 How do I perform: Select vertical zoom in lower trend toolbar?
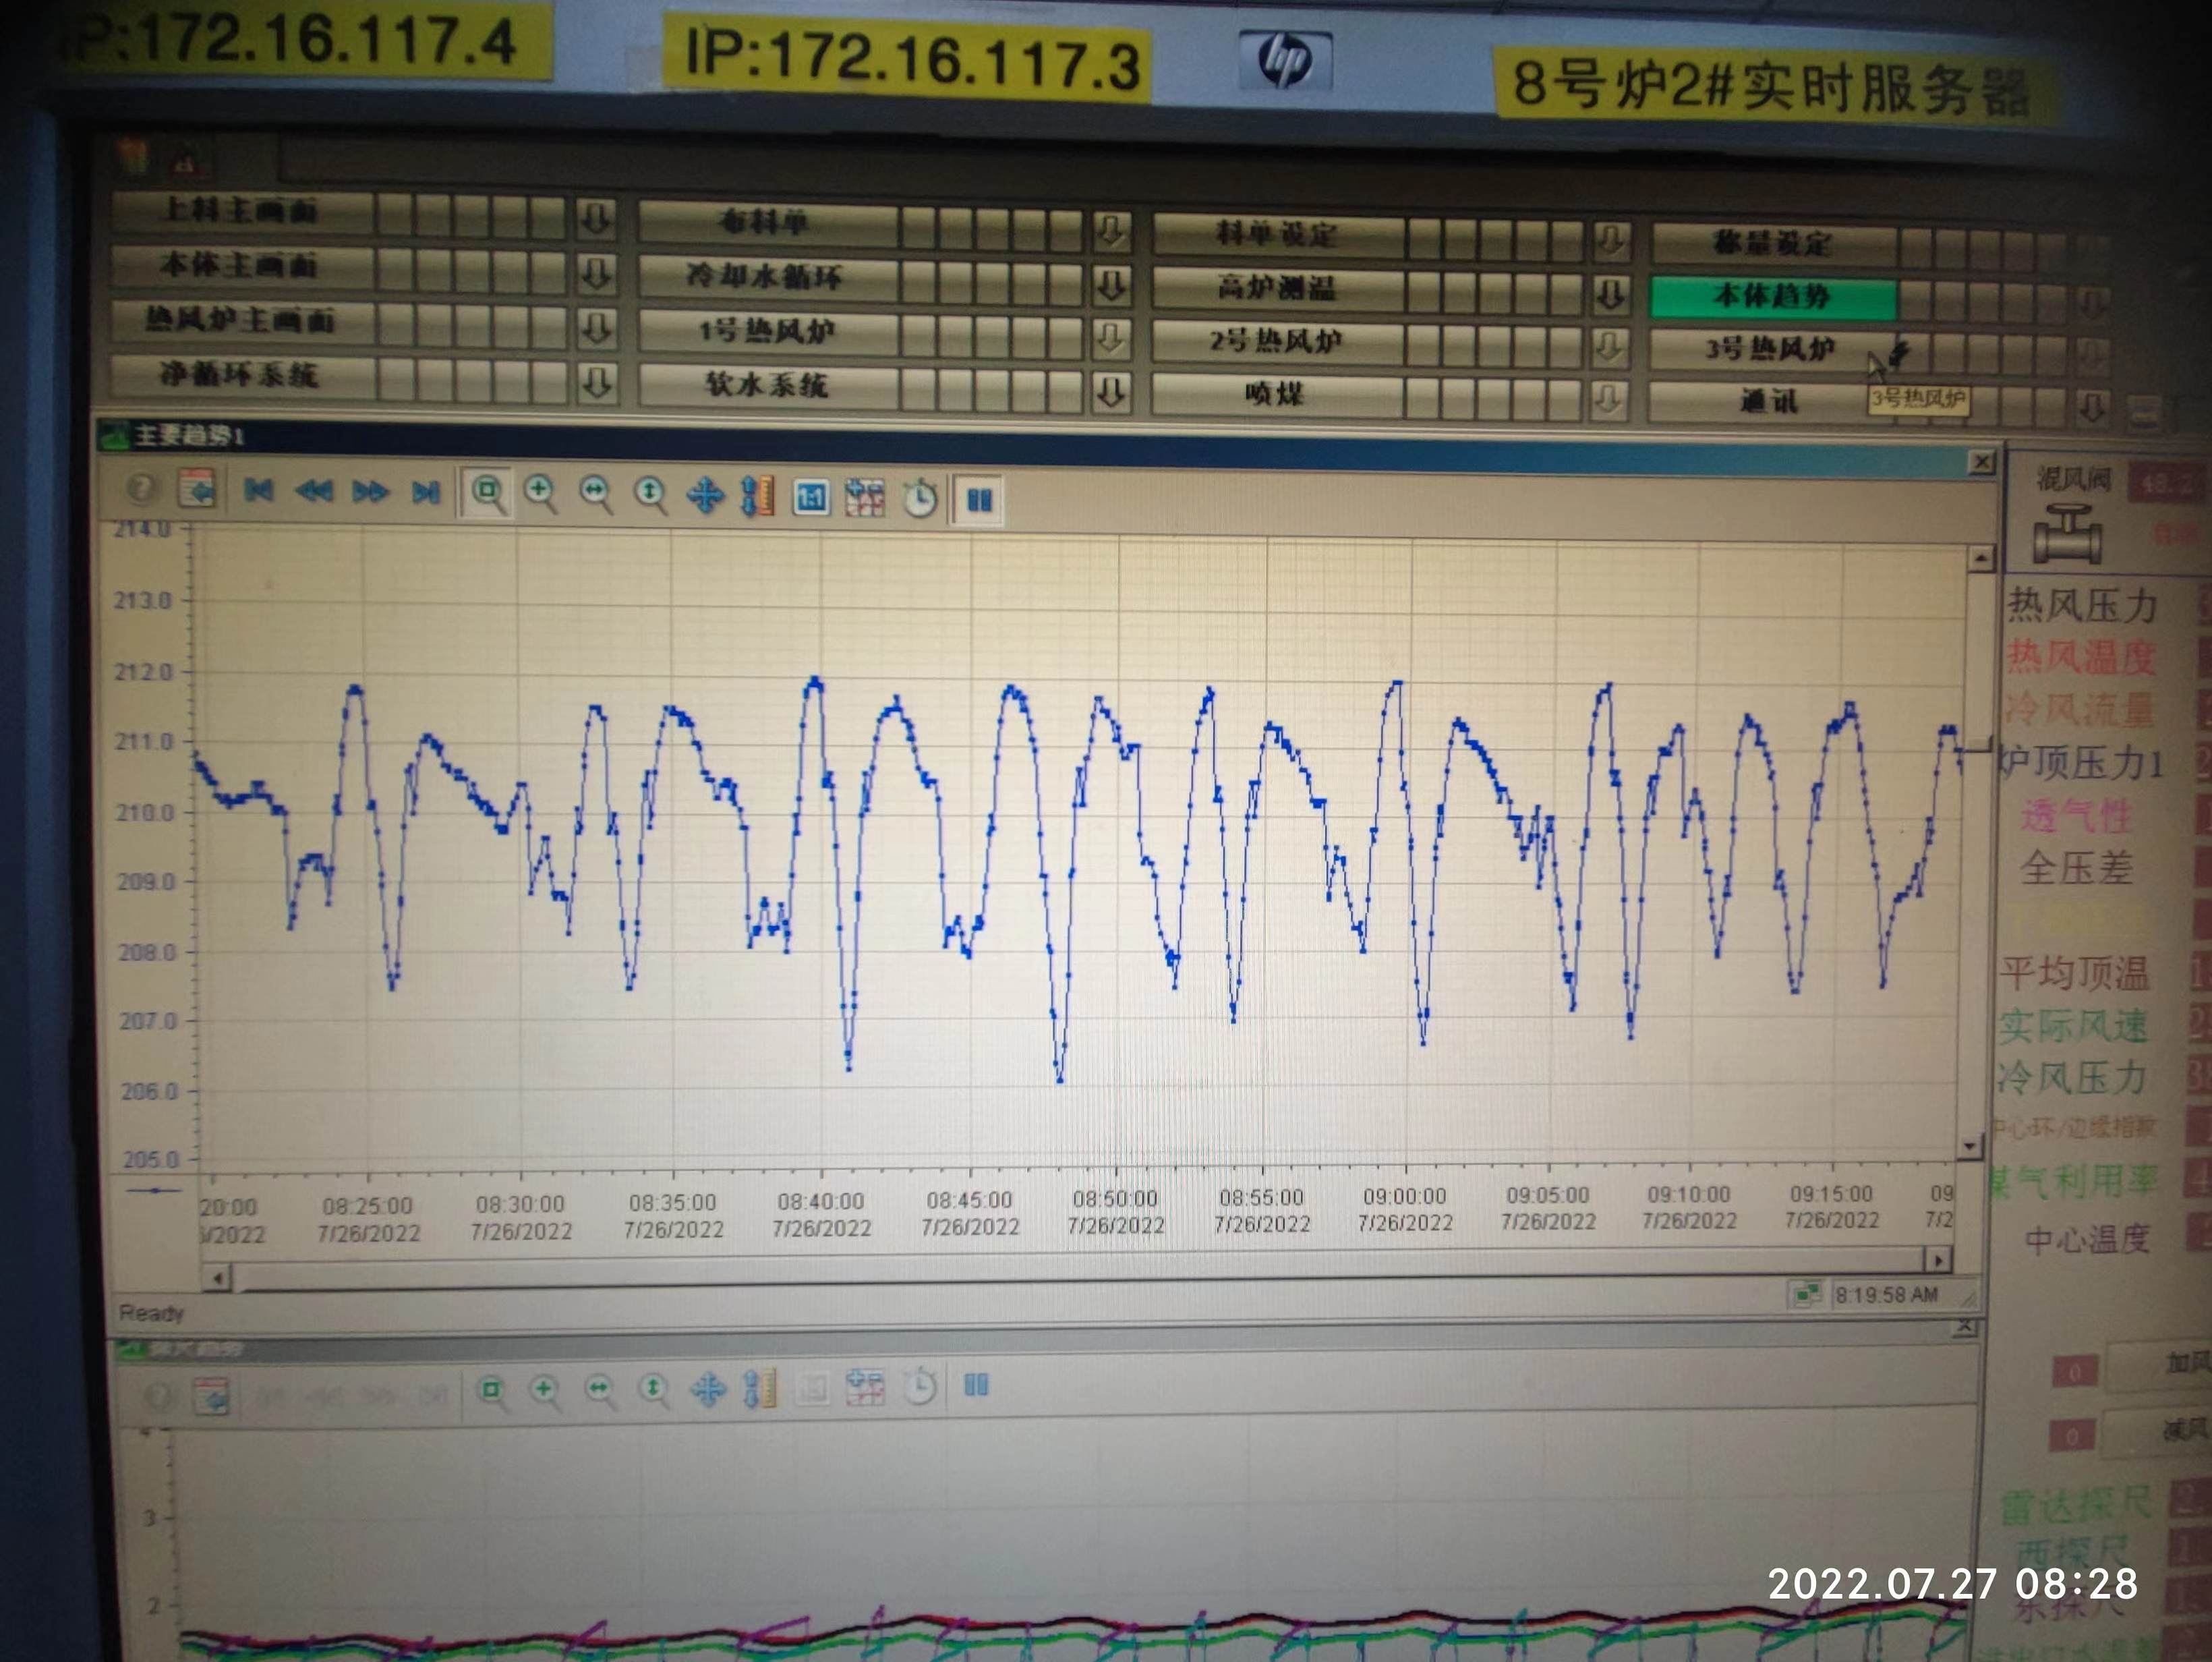click(654, 1389)
